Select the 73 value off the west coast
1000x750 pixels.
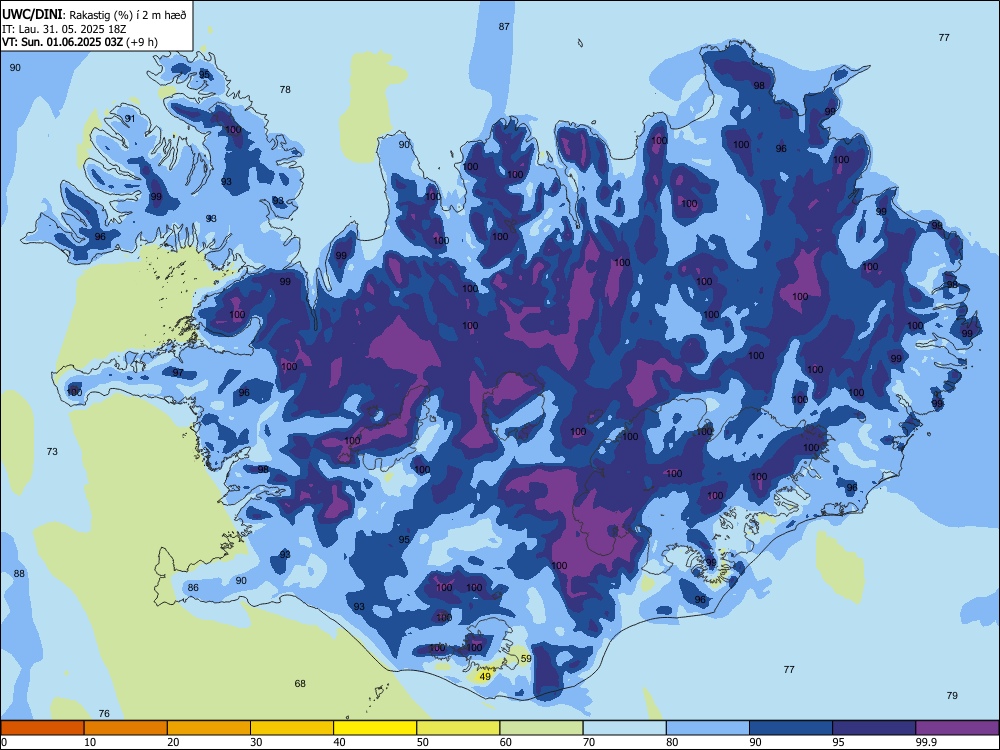coord(52,452)
